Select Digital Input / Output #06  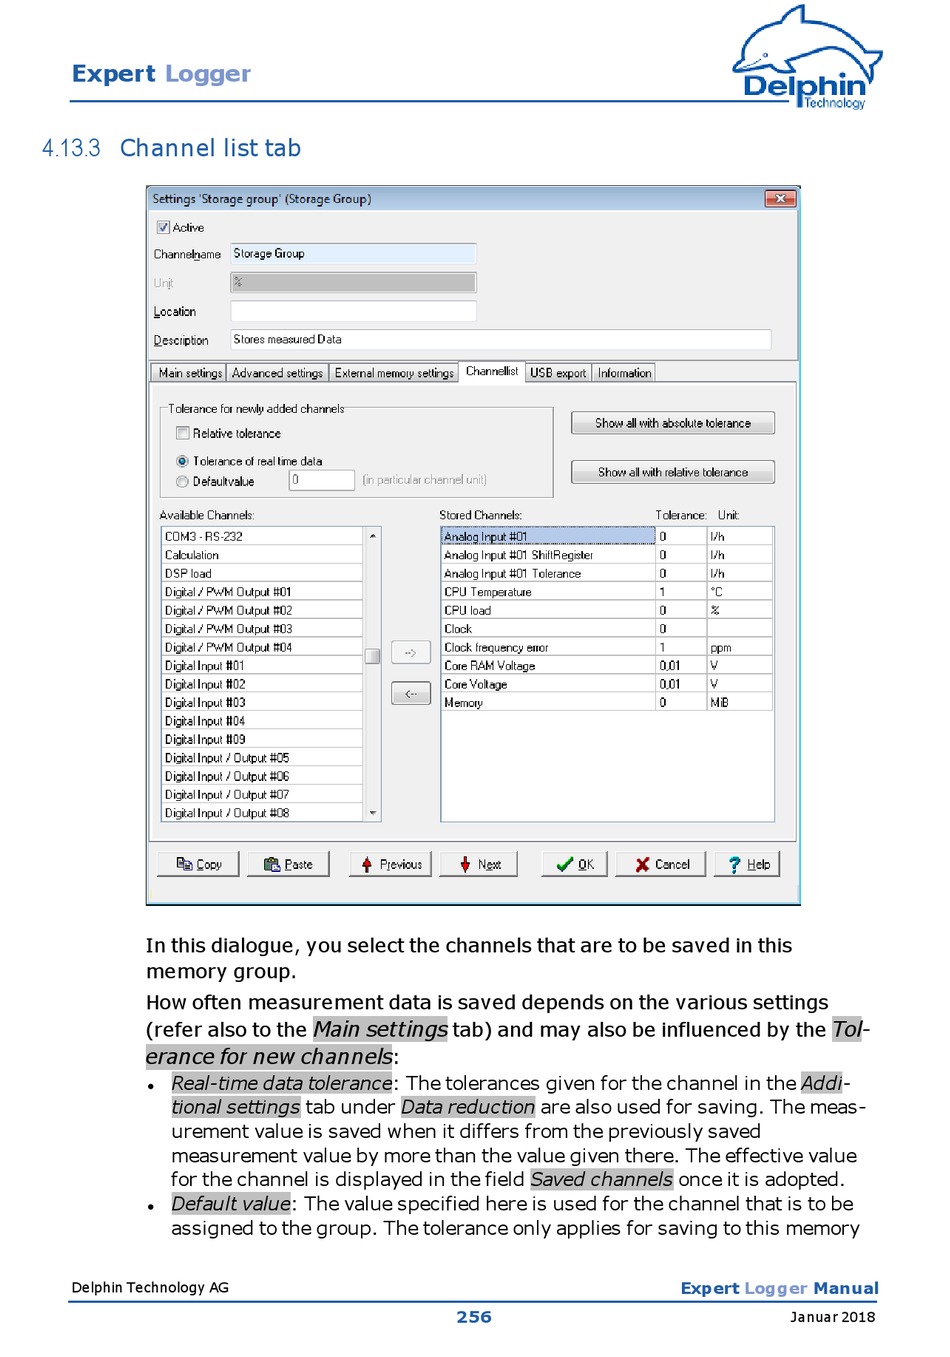point(263,776)
